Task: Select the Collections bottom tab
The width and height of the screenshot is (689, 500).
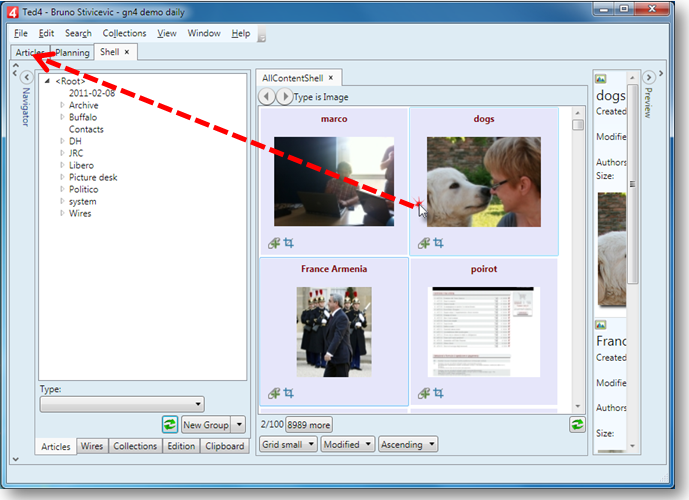Action: (135, 446)
